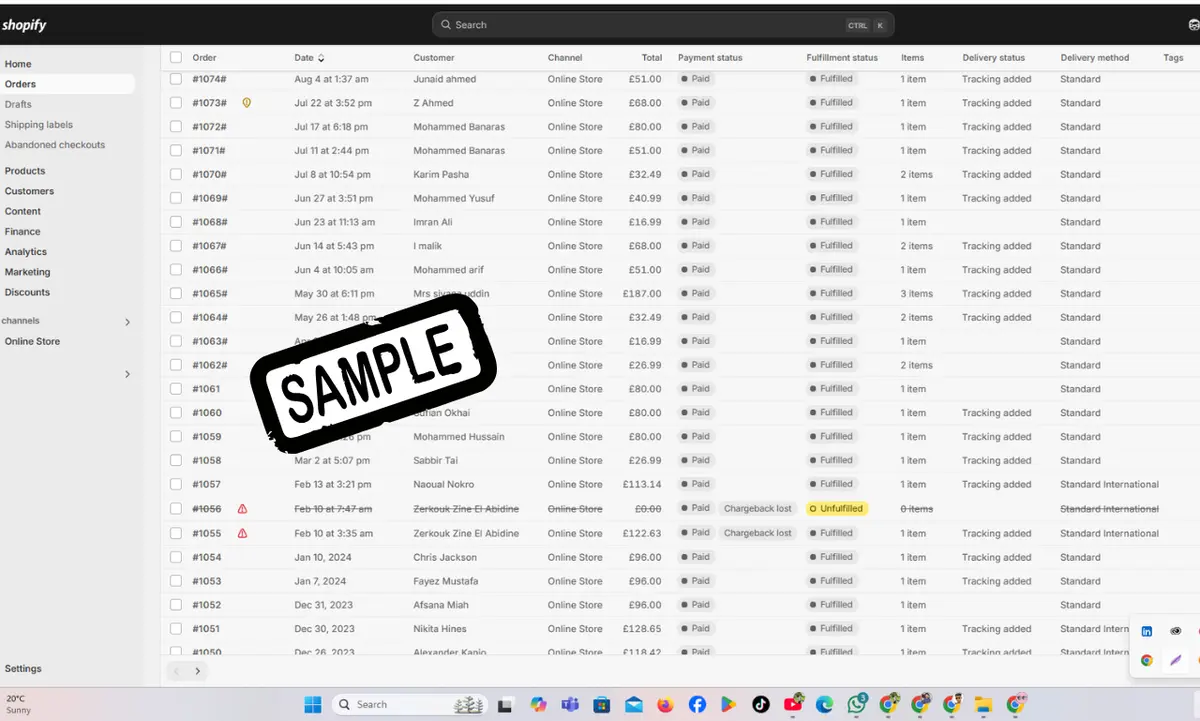Expand the chevron below Online Store
Viewport: 1200px width, 721px height.
pyautogui.click(x=127, y=374)
